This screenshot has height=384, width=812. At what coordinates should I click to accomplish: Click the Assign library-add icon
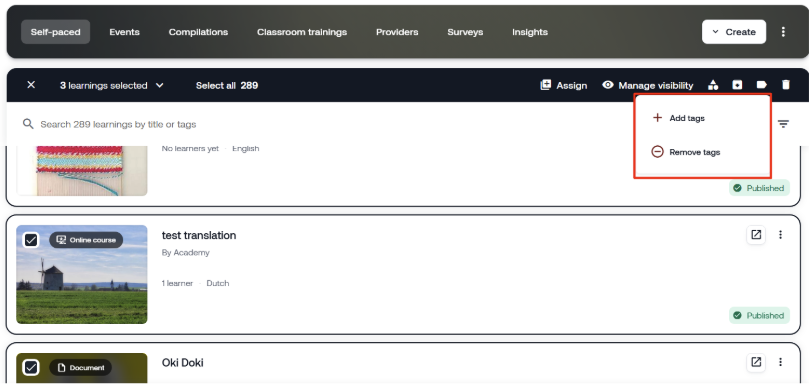(545, 85)
